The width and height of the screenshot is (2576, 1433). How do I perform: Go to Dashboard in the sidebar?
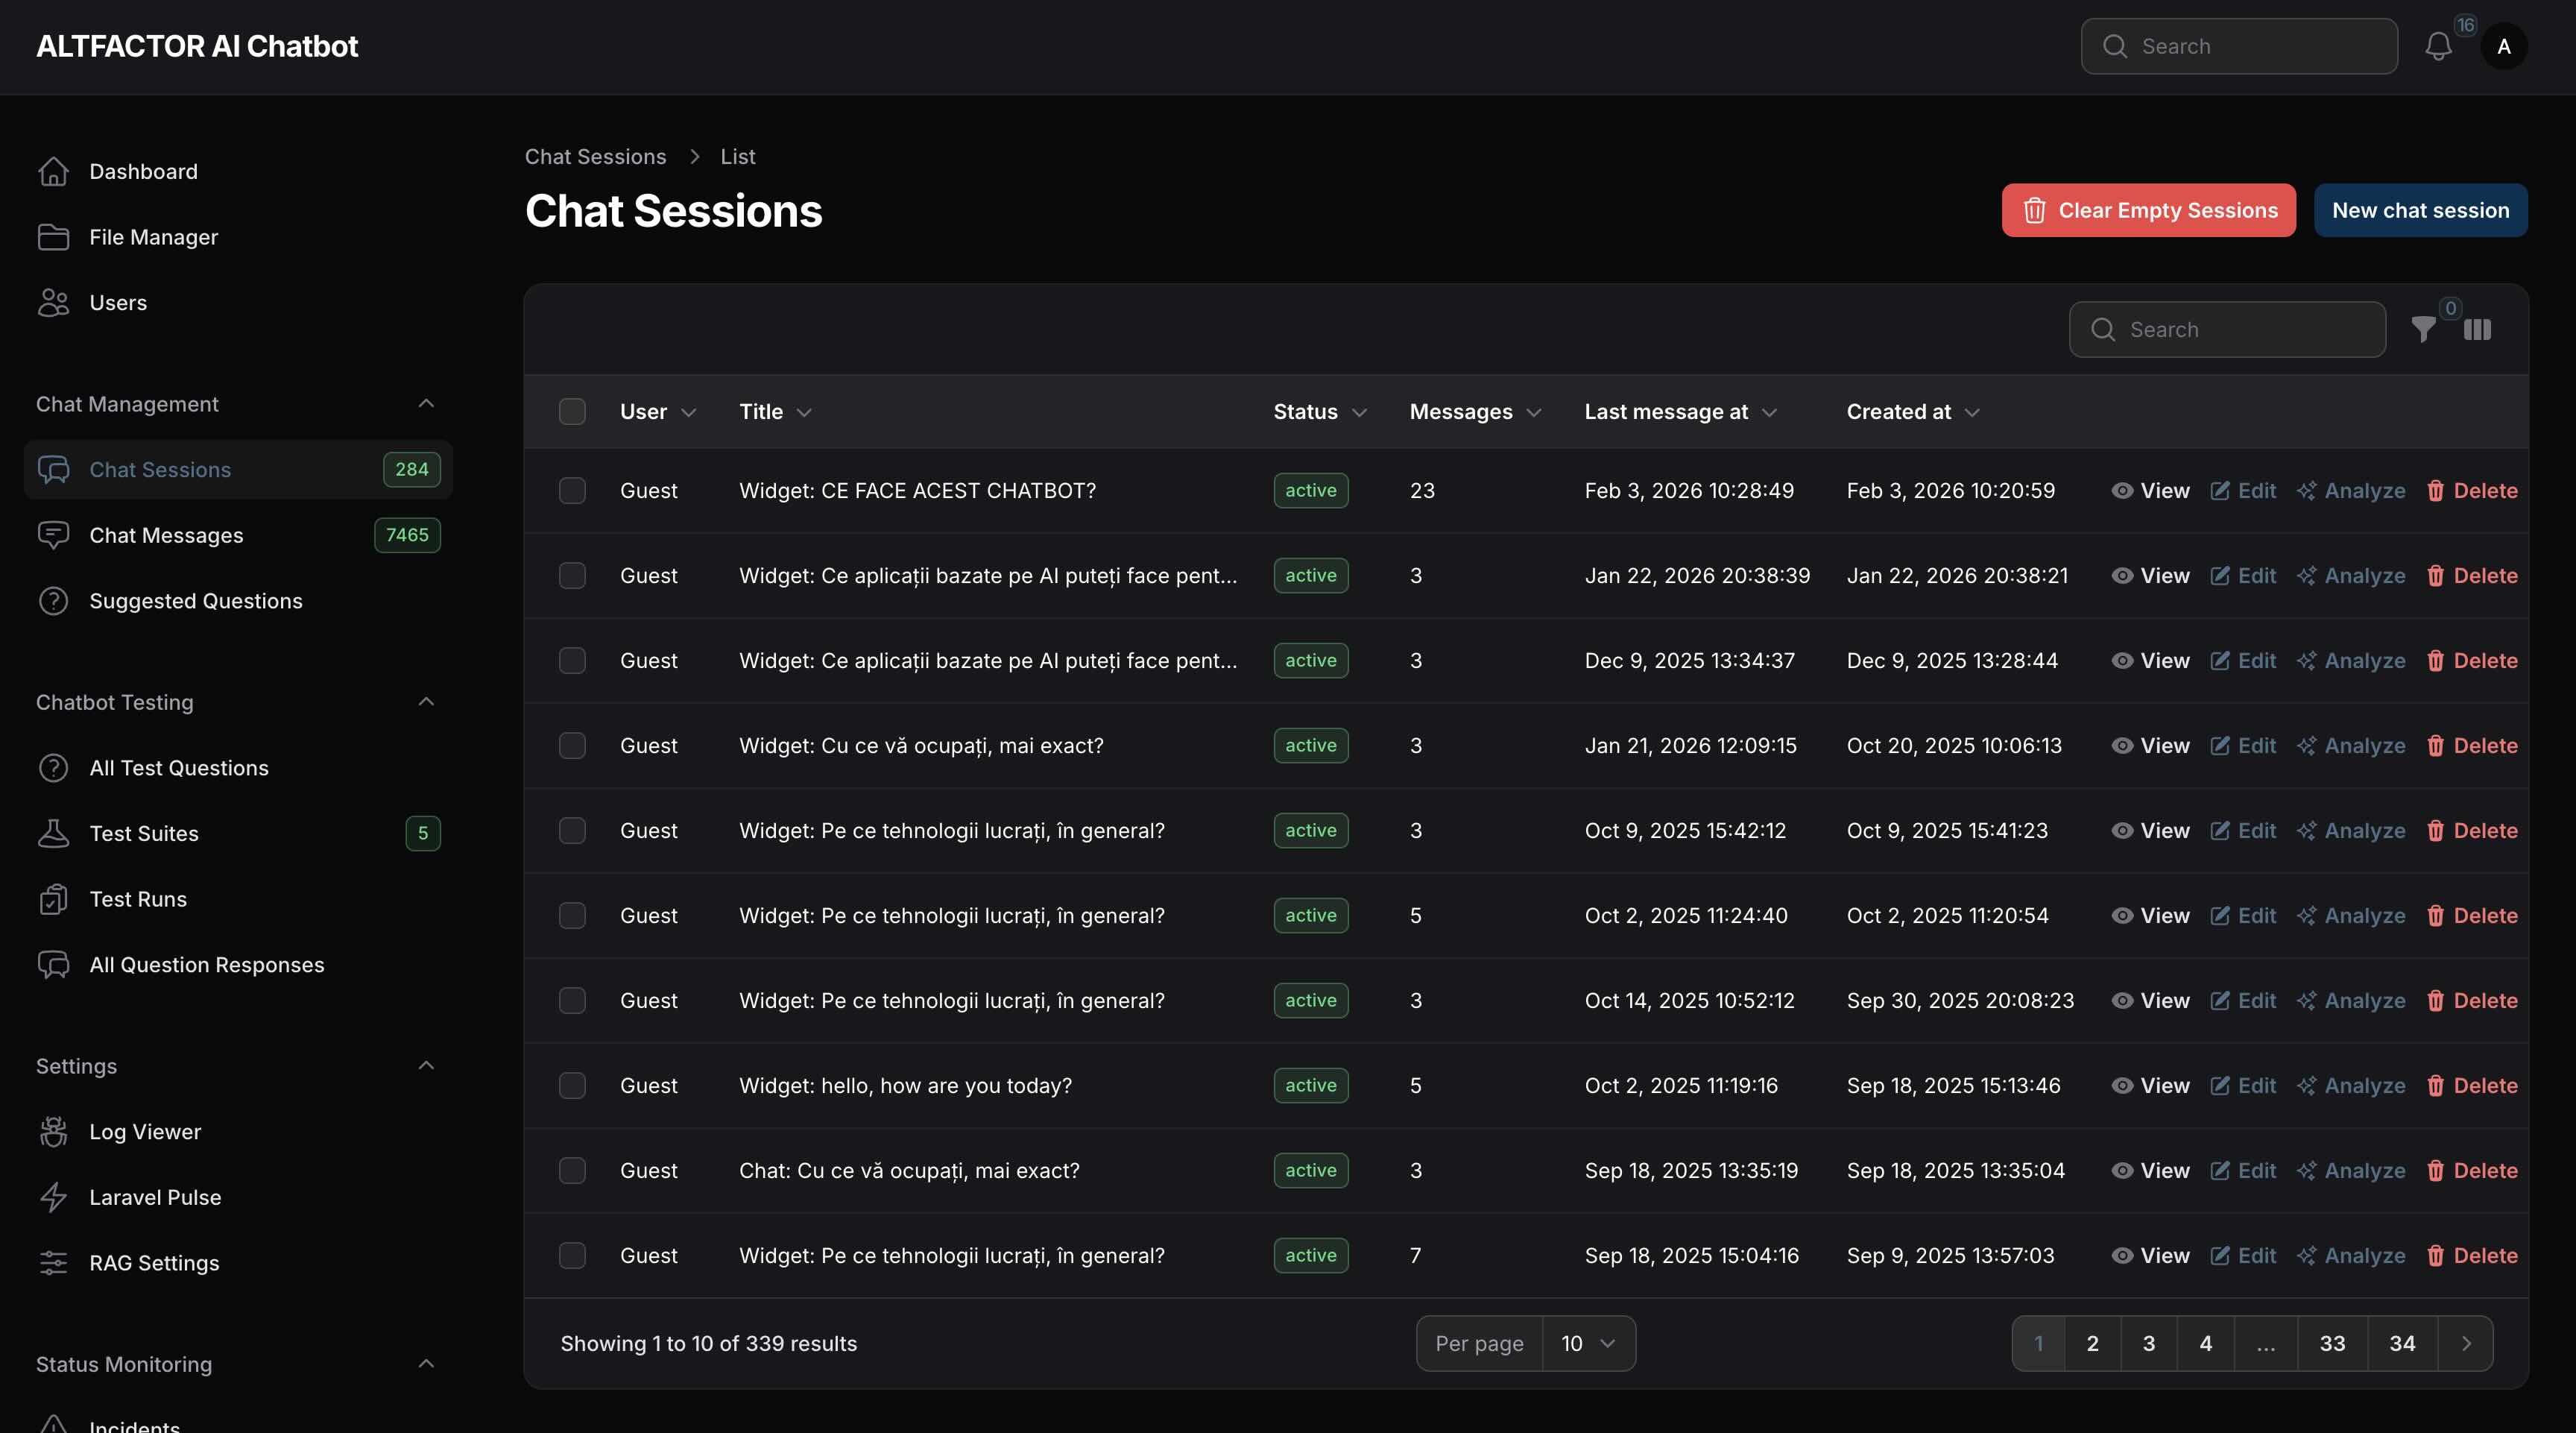(143, 171)
